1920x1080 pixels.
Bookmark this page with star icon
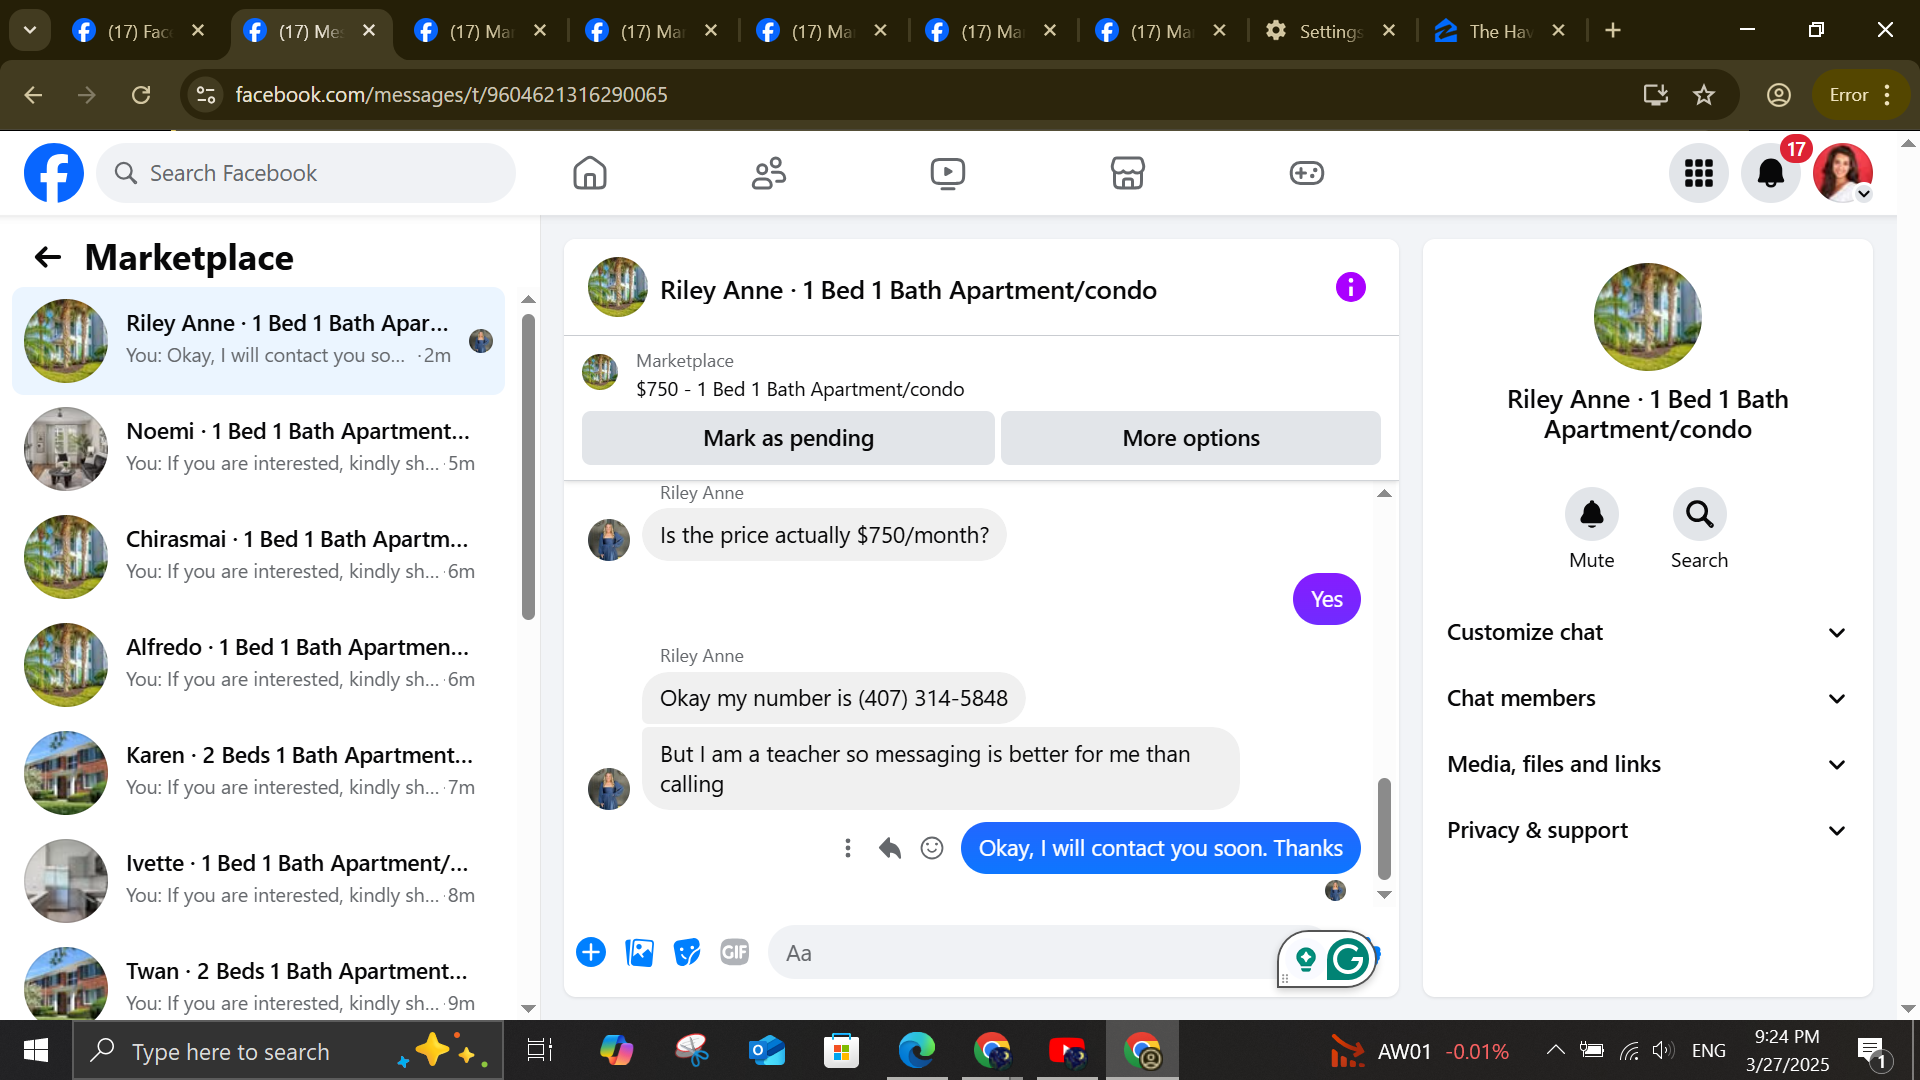click(1704, 95)
